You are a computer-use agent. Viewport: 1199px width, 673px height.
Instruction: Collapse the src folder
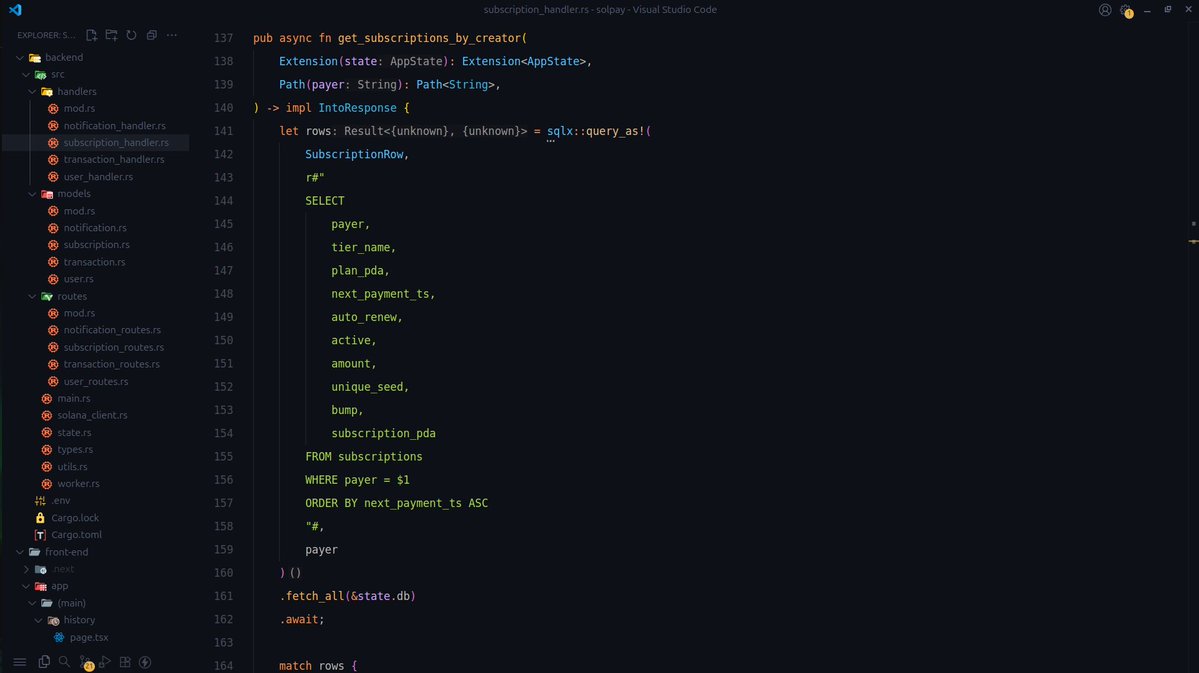pyautogui.click(x=26, y=74)
